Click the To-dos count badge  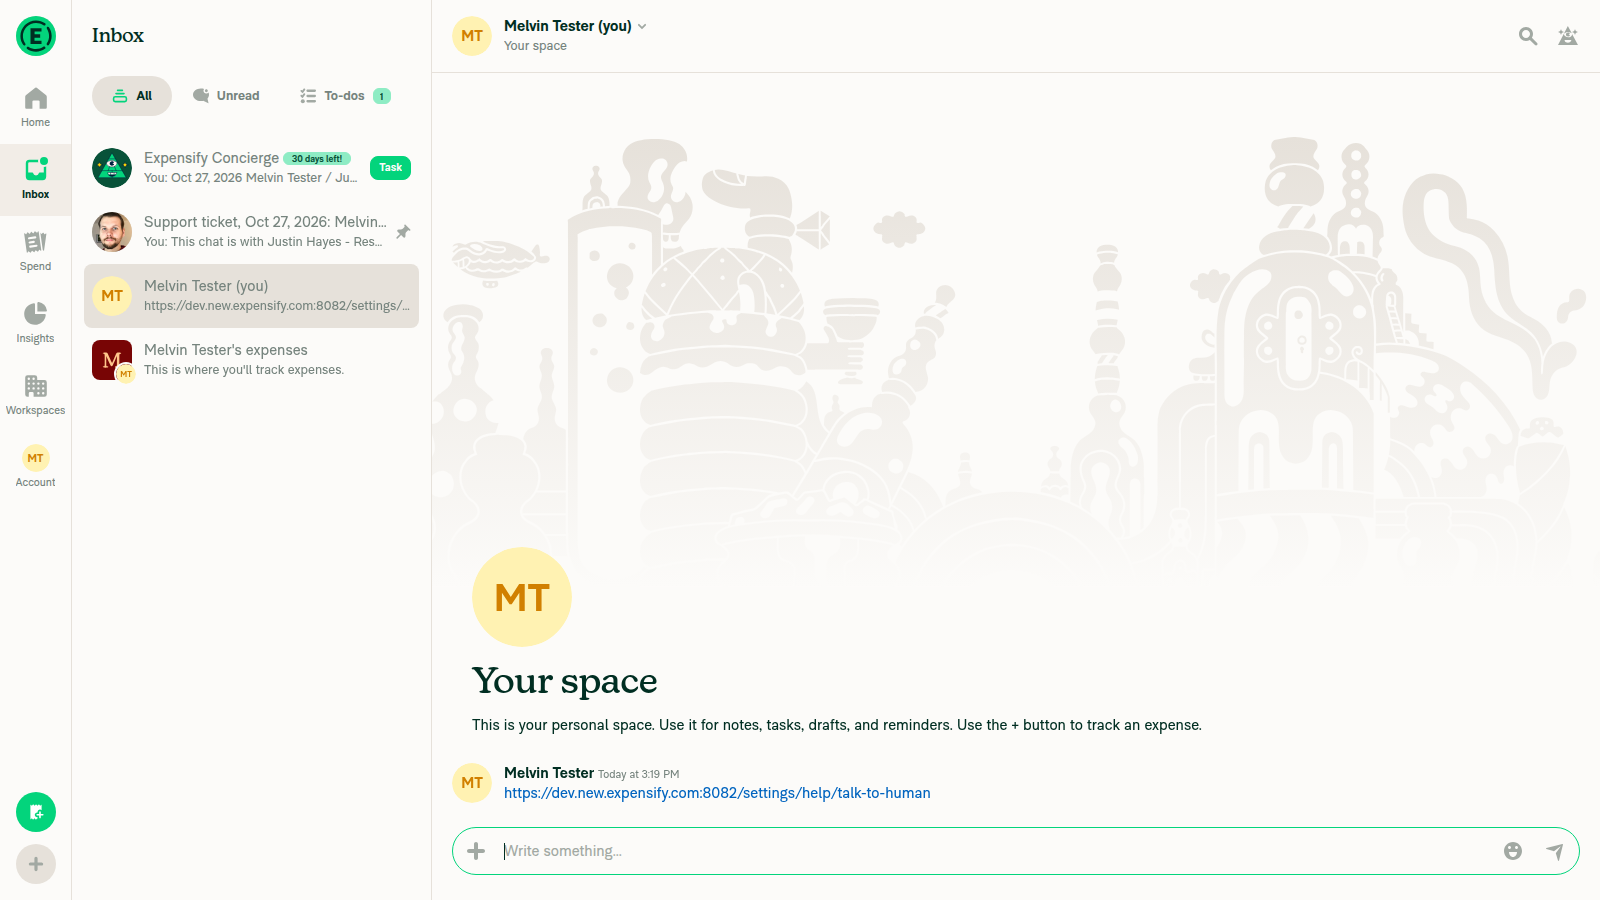(382, 96)
